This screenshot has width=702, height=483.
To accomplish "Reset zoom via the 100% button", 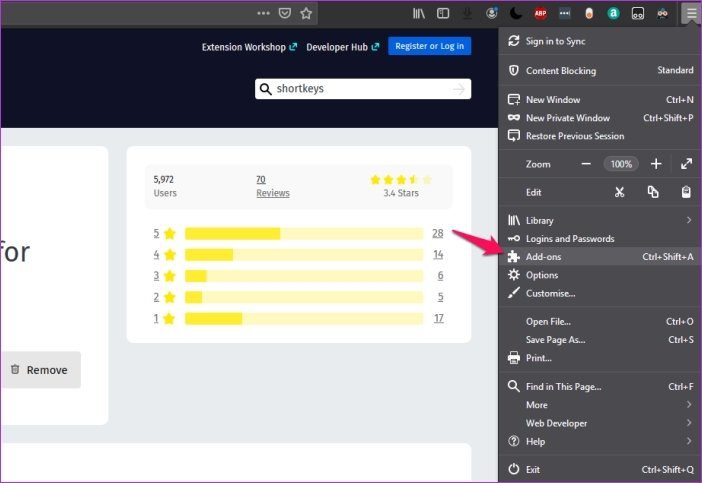I will pos(621,164).
